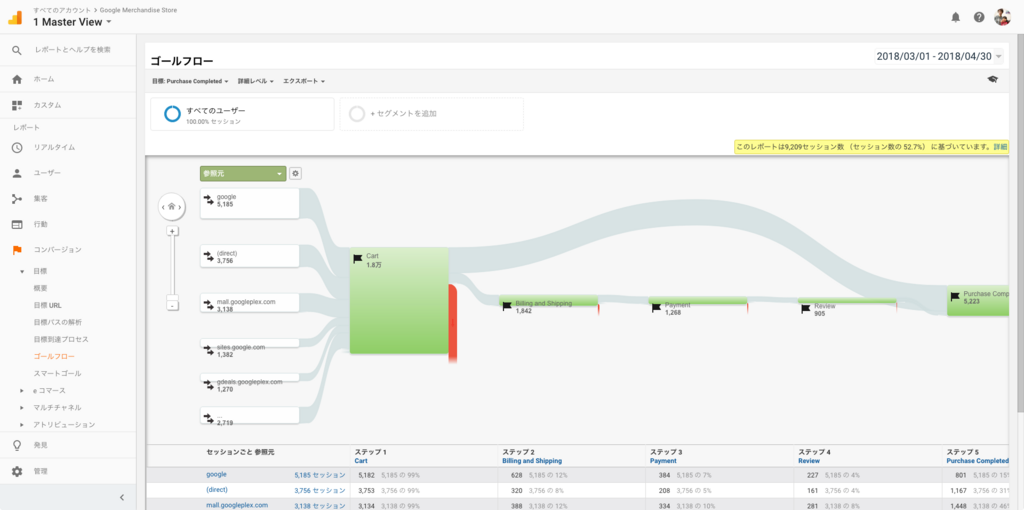1024x510 pixels.
Task: Click the green Cart node block
Action: [x=399, y=301]
